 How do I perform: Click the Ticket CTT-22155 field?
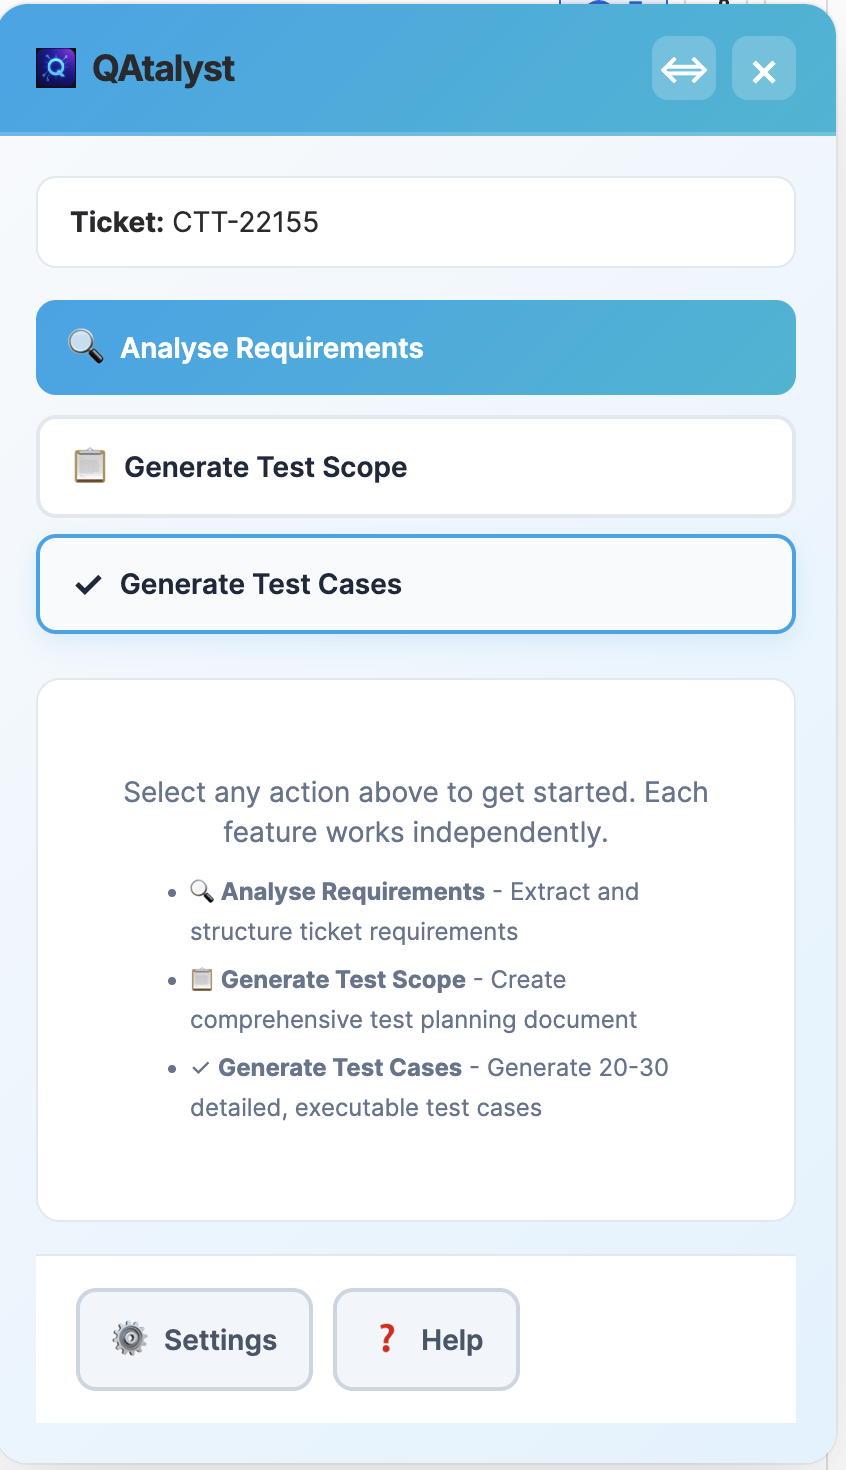click(x=415, y=222)
